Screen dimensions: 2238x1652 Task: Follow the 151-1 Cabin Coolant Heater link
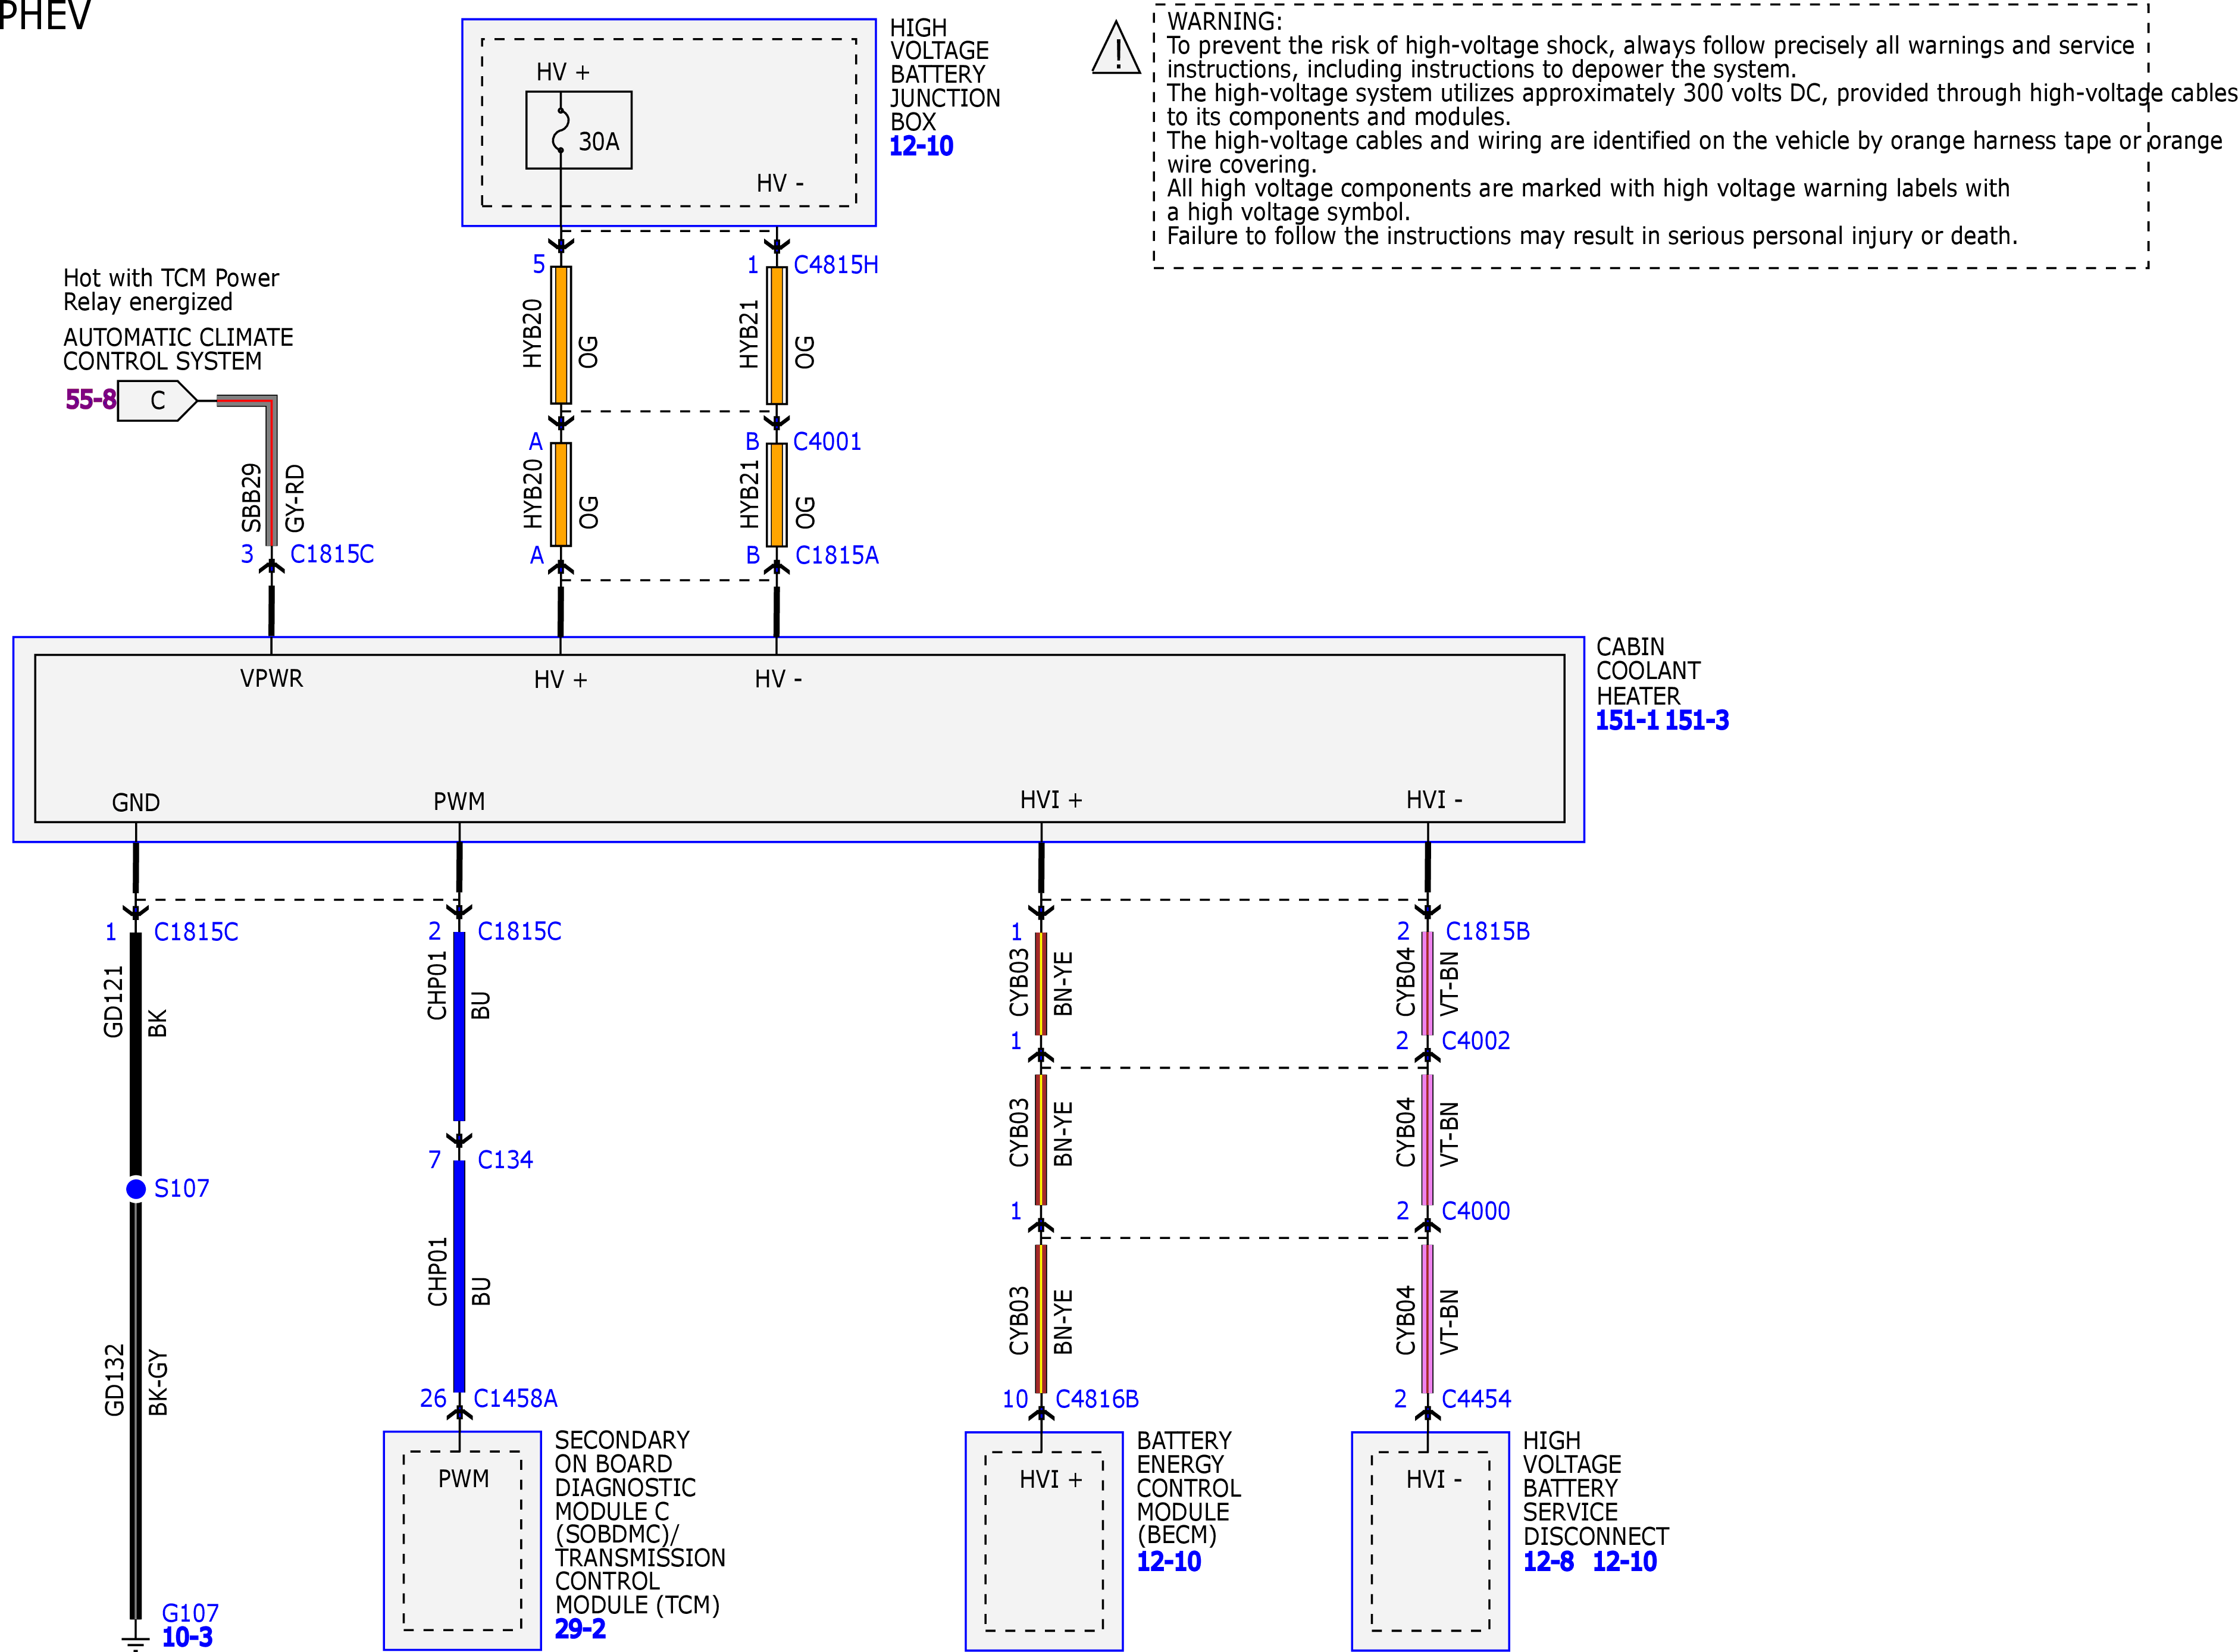pyautogui.click(x=1627, y=720)
